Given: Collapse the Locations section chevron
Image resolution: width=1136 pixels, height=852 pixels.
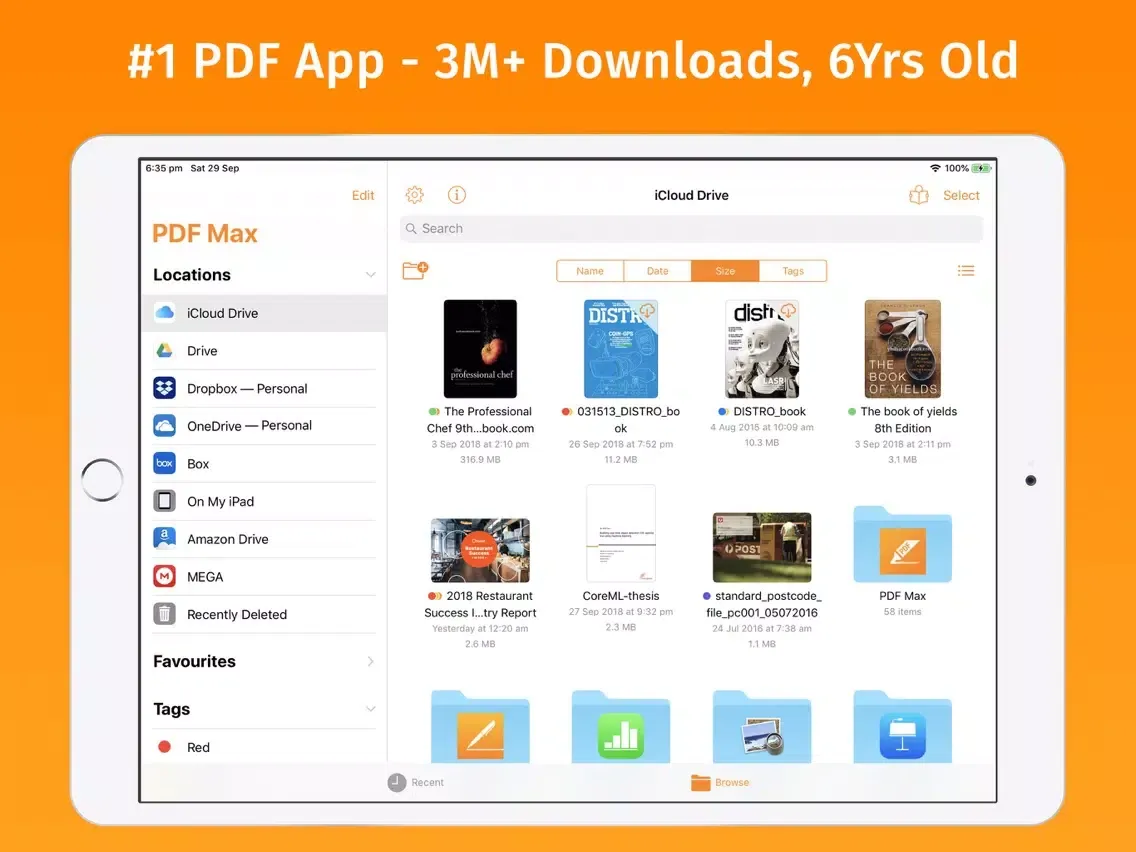Looking at the screenshot, I should 370,275.
